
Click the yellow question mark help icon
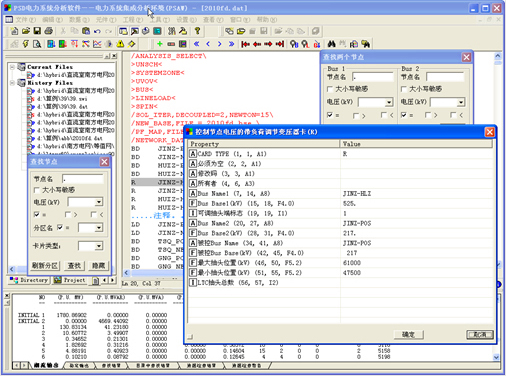pyautogui.click(x=197, y=31)
